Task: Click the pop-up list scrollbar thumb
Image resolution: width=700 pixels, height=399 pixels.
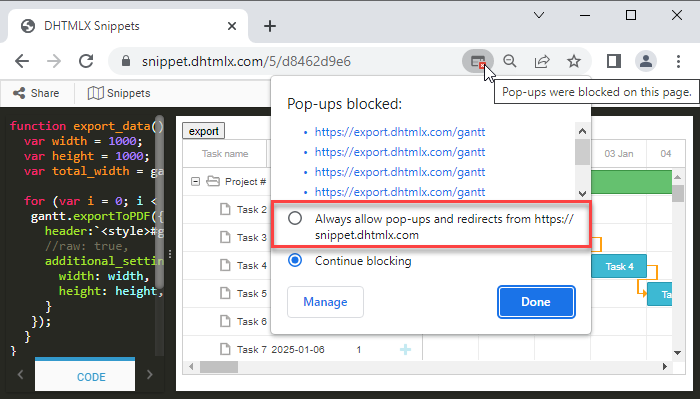Action: click(x=582, y=152)
